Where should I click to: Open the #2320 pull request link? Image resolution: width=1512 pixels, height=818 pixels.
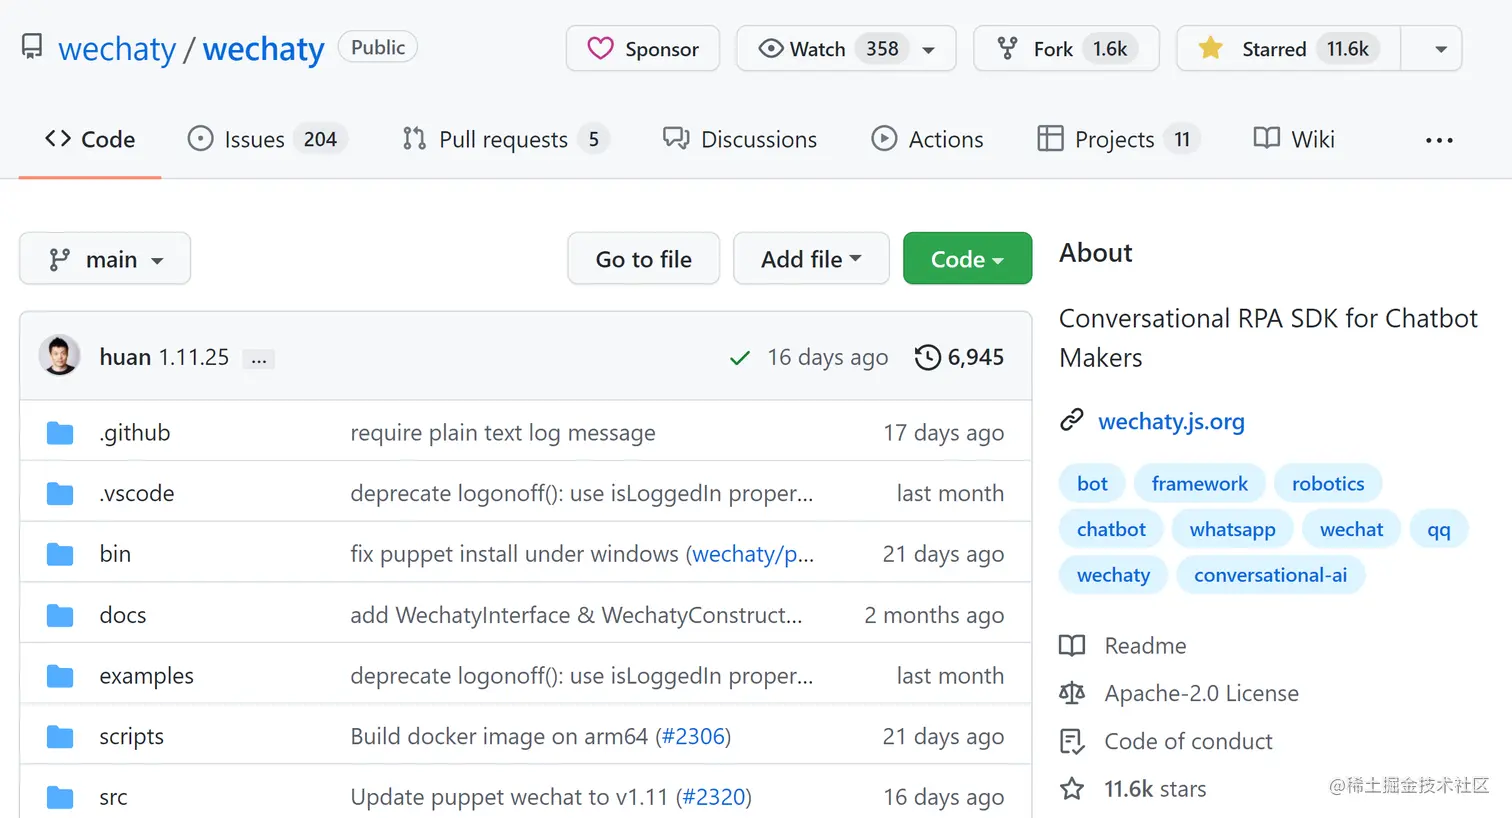pos(714,797)
